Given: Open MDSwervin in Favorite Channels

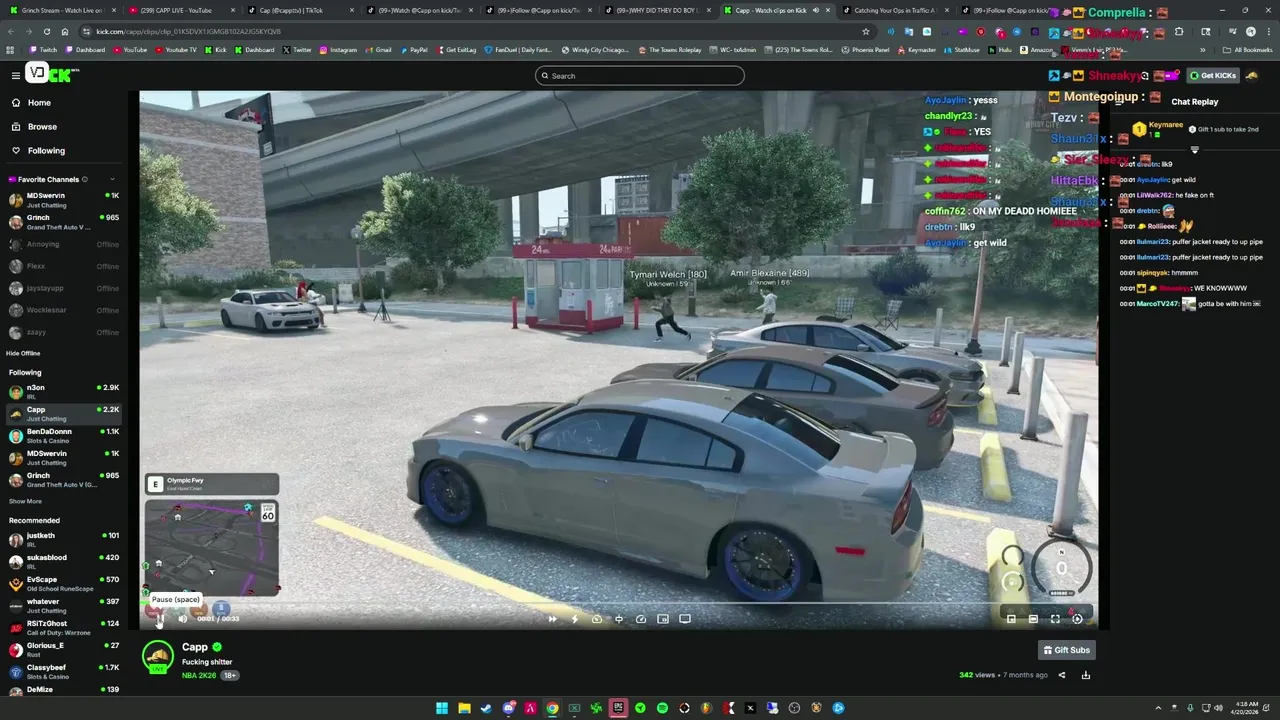Looking at the screenshot, I should click(x=63, y=200).
